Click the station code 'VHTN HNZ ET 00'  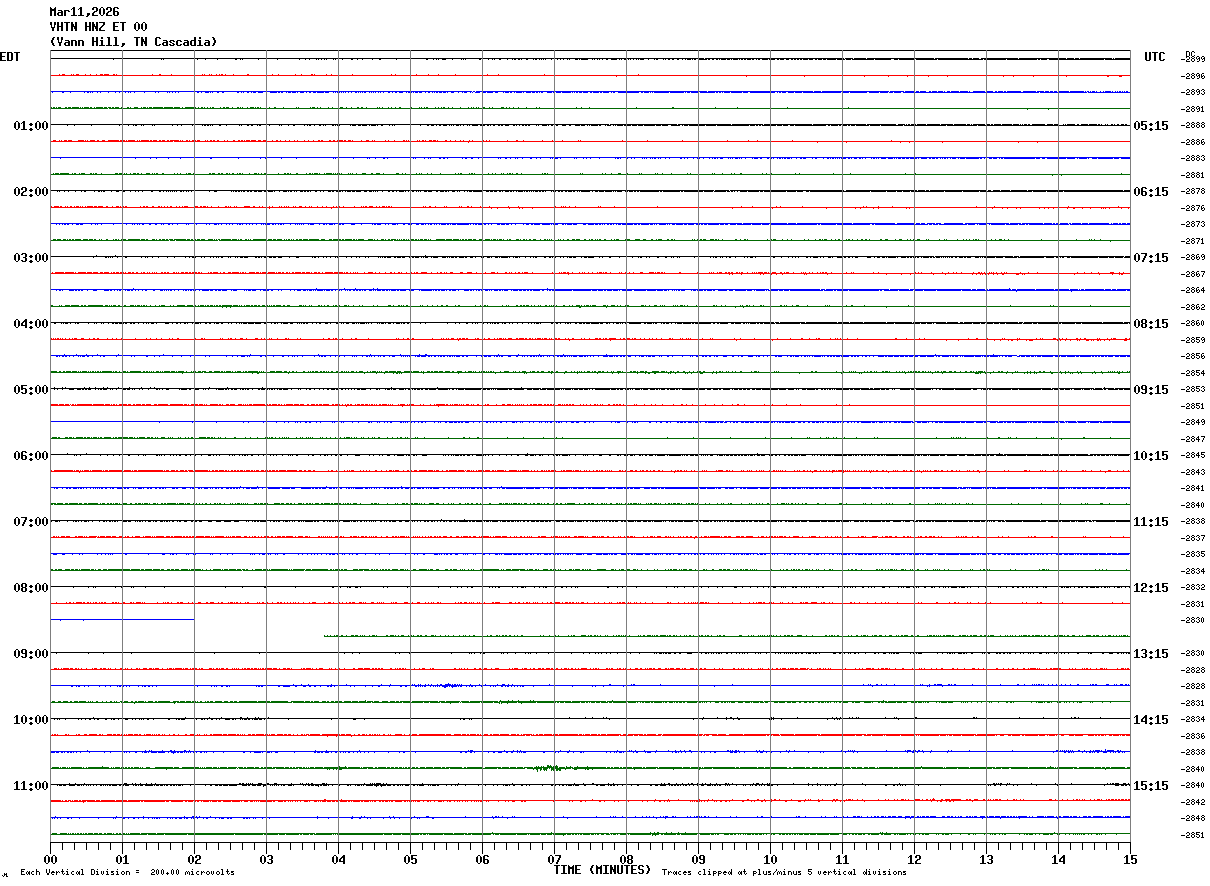98,27
